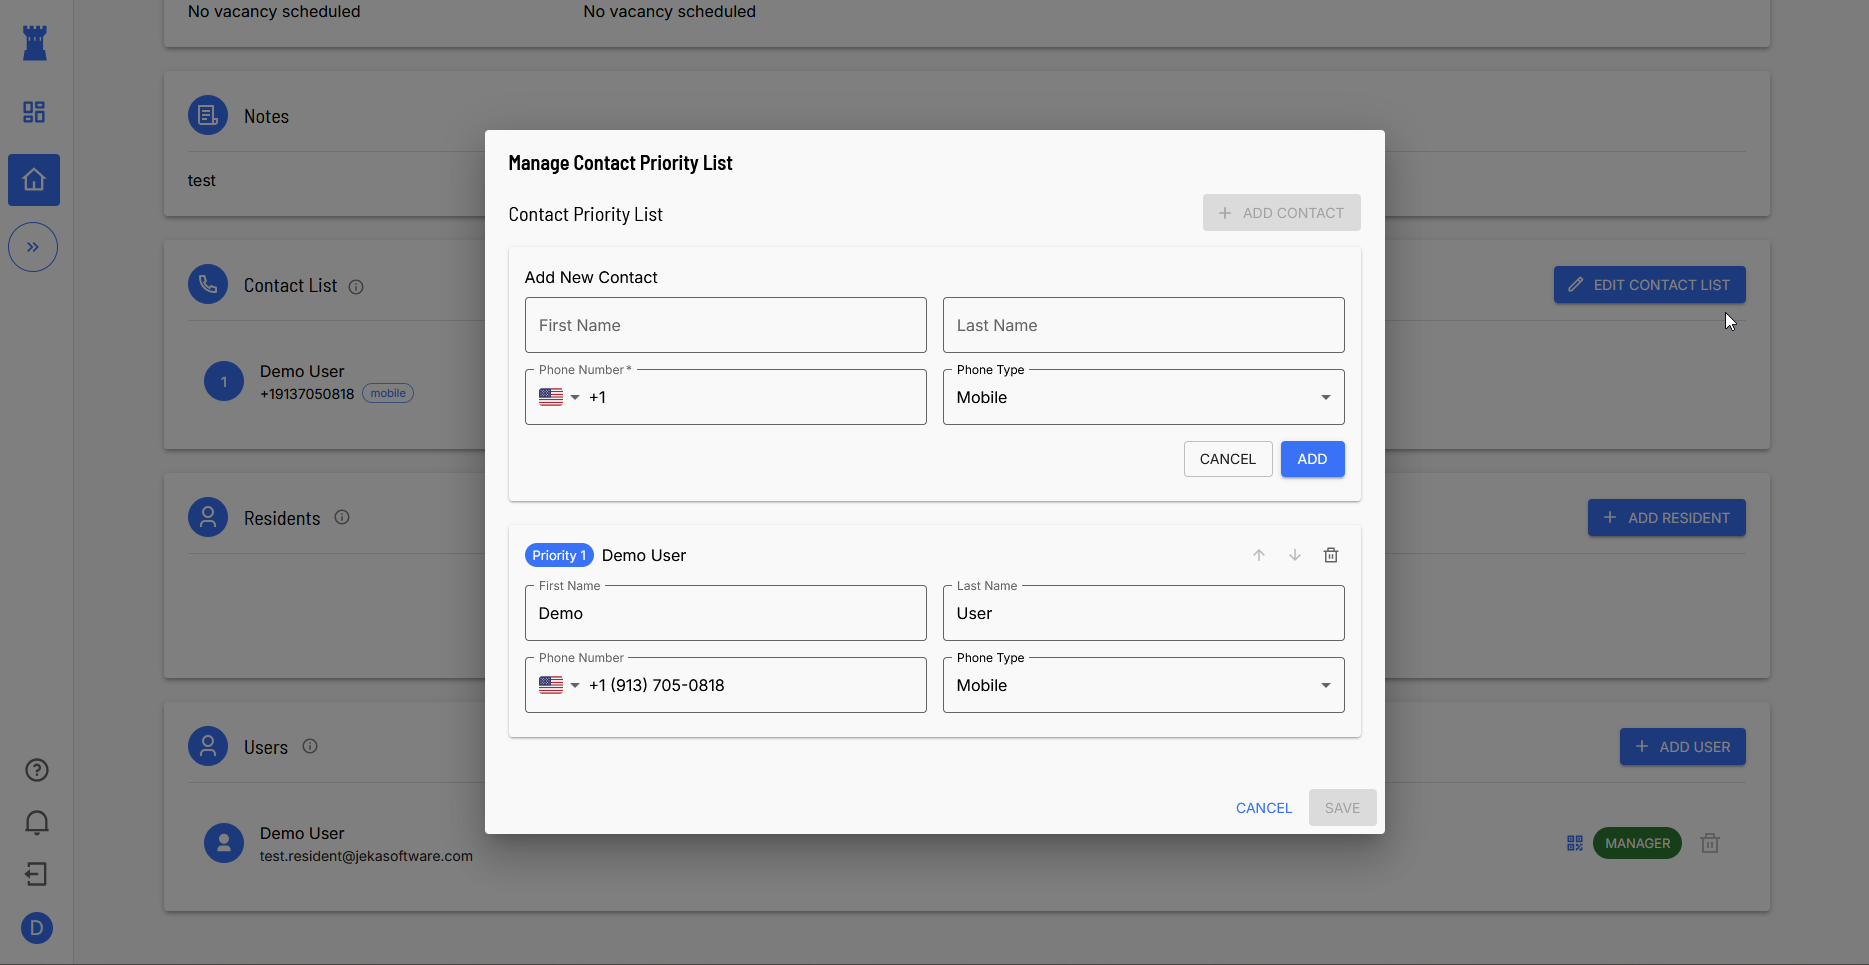The height and width of the screenshot is (965, 1869).
Task: Click the First Name field for new contact
Action: pyautogui.click(x=725, y=325)
